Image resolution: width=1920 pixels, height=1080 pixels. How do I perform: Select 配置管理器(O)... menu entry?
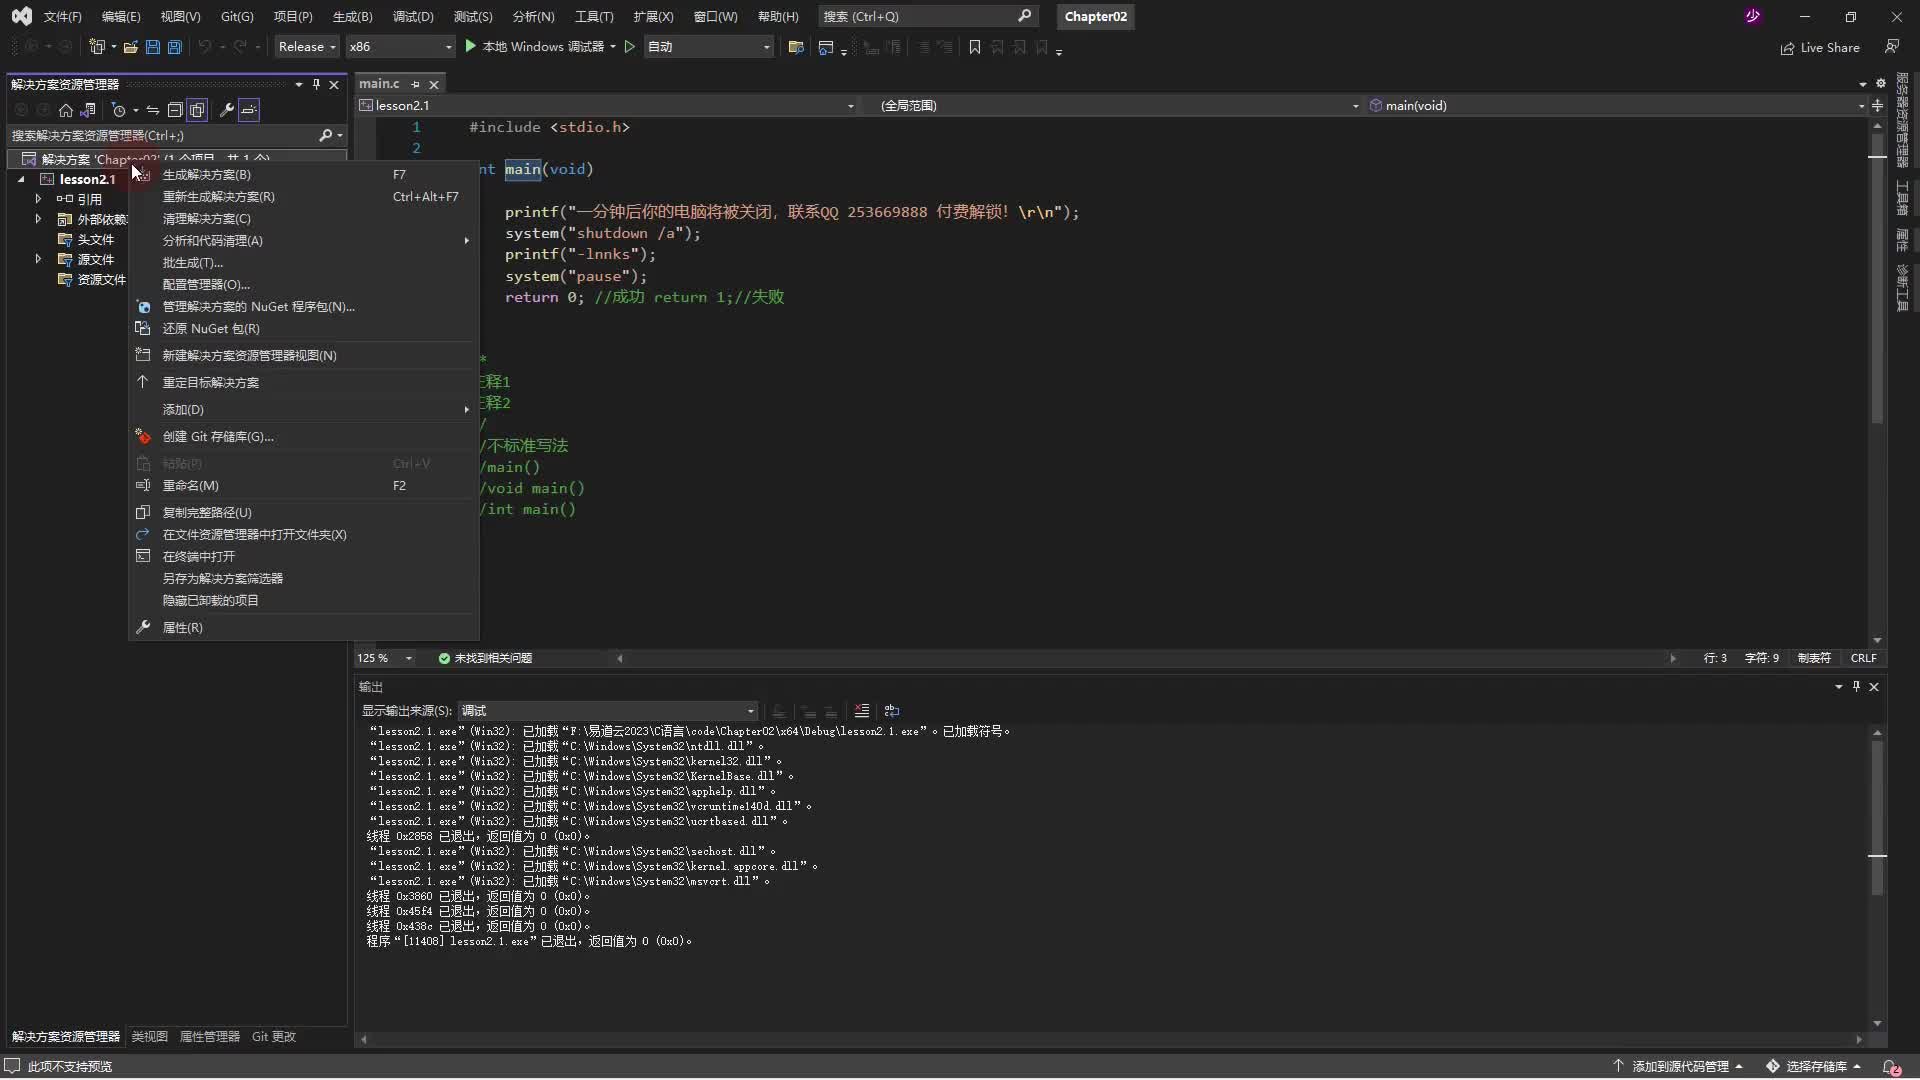pyautogui.click(x=304, y=284)
